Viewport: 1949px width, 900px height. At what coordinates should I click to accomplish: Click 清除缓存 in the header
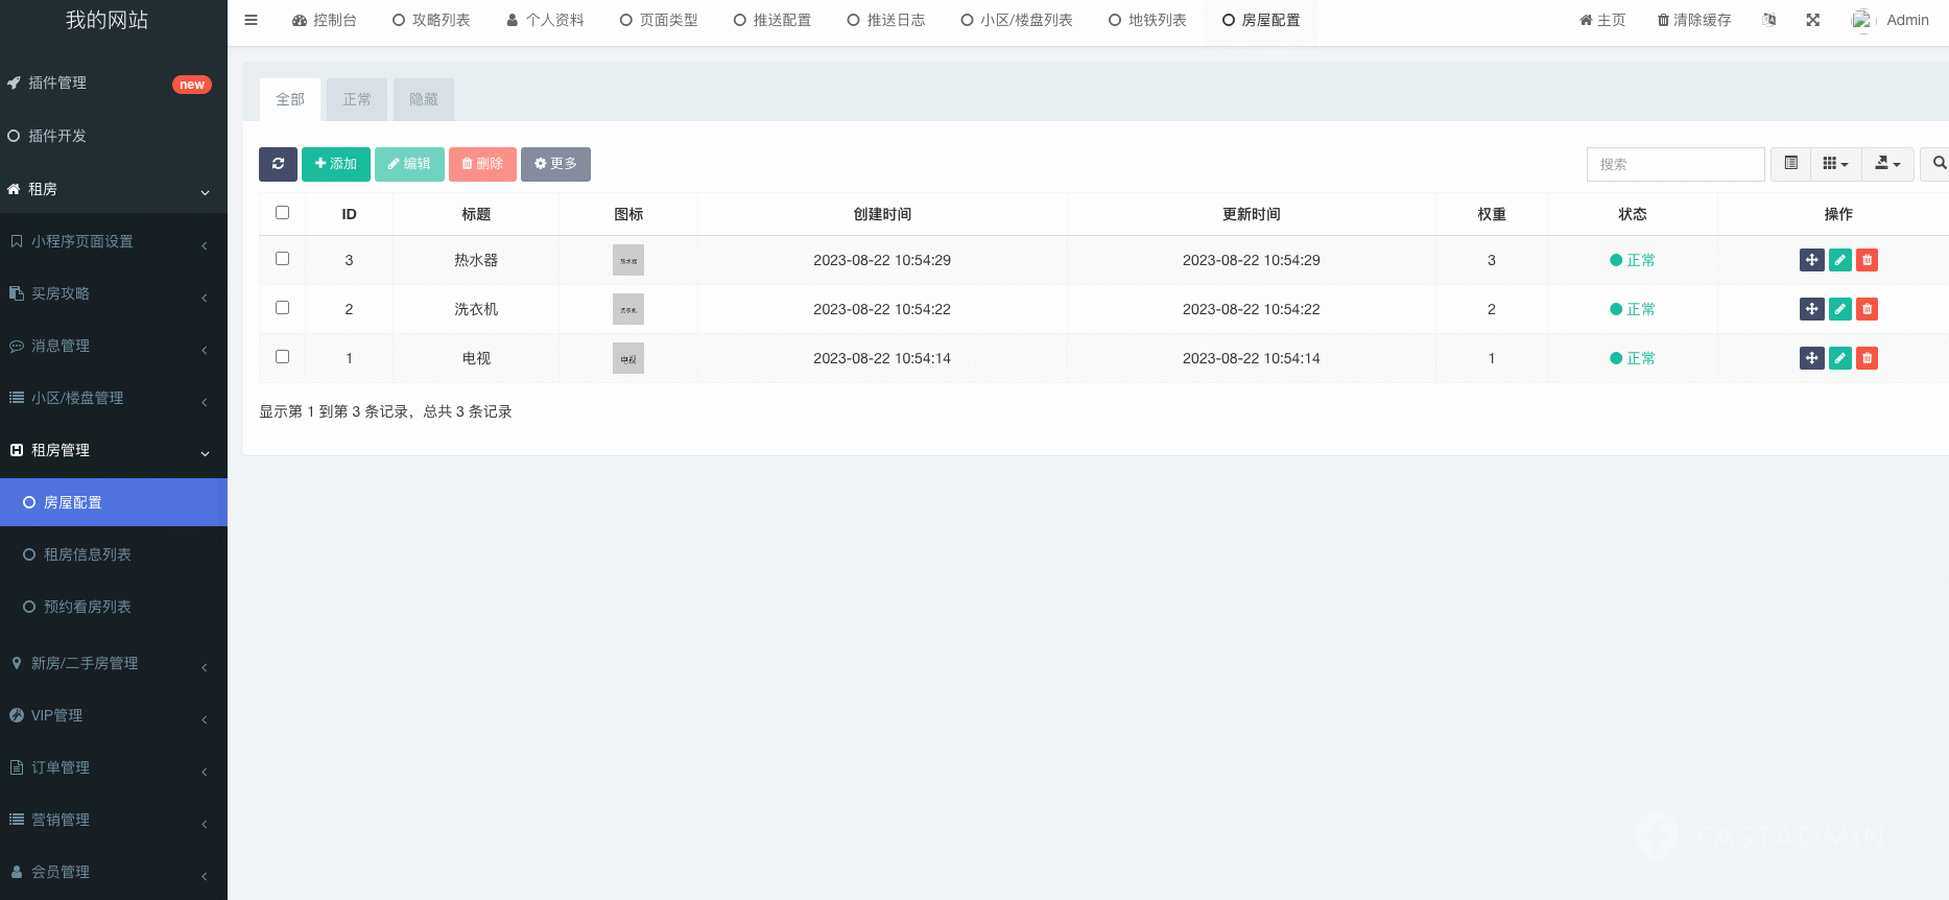1693,20
